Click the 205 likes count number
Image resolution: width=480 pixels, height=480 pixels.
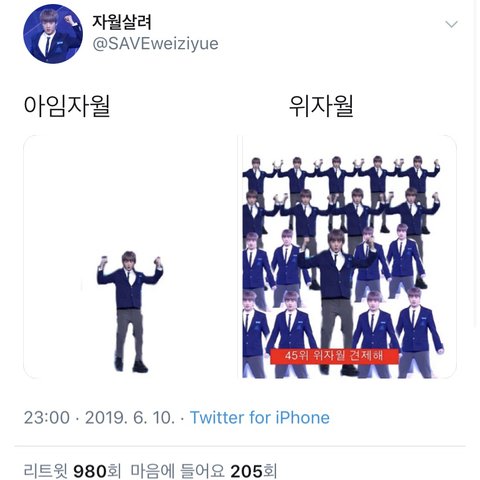coord(246,471)
